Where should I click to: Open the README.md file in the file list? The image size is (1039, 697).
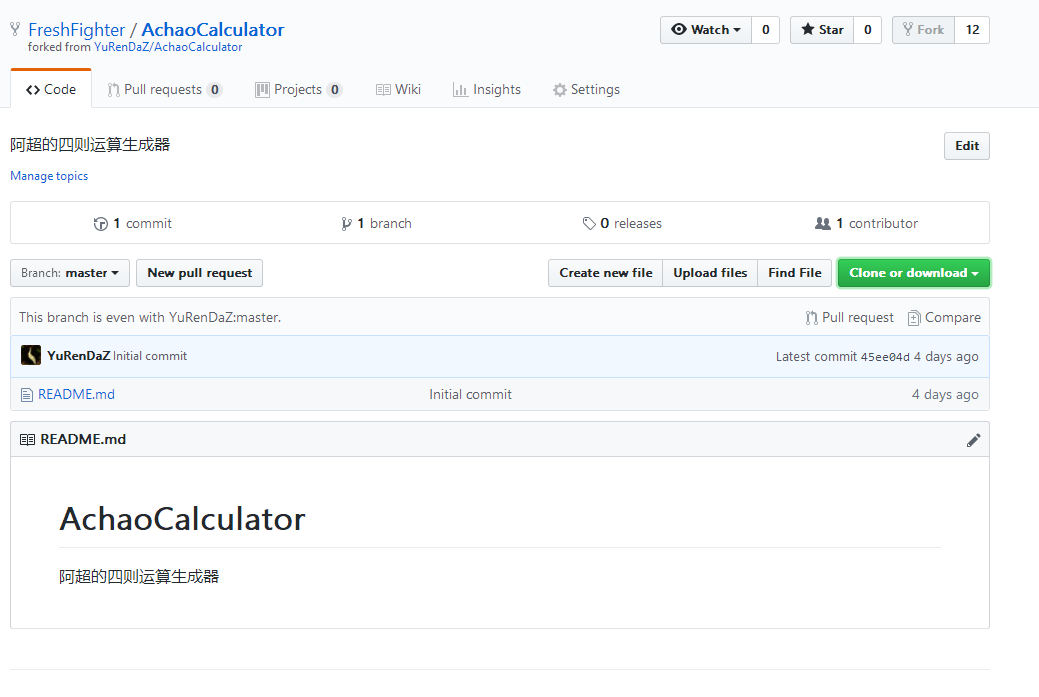[x=76, y=394]
